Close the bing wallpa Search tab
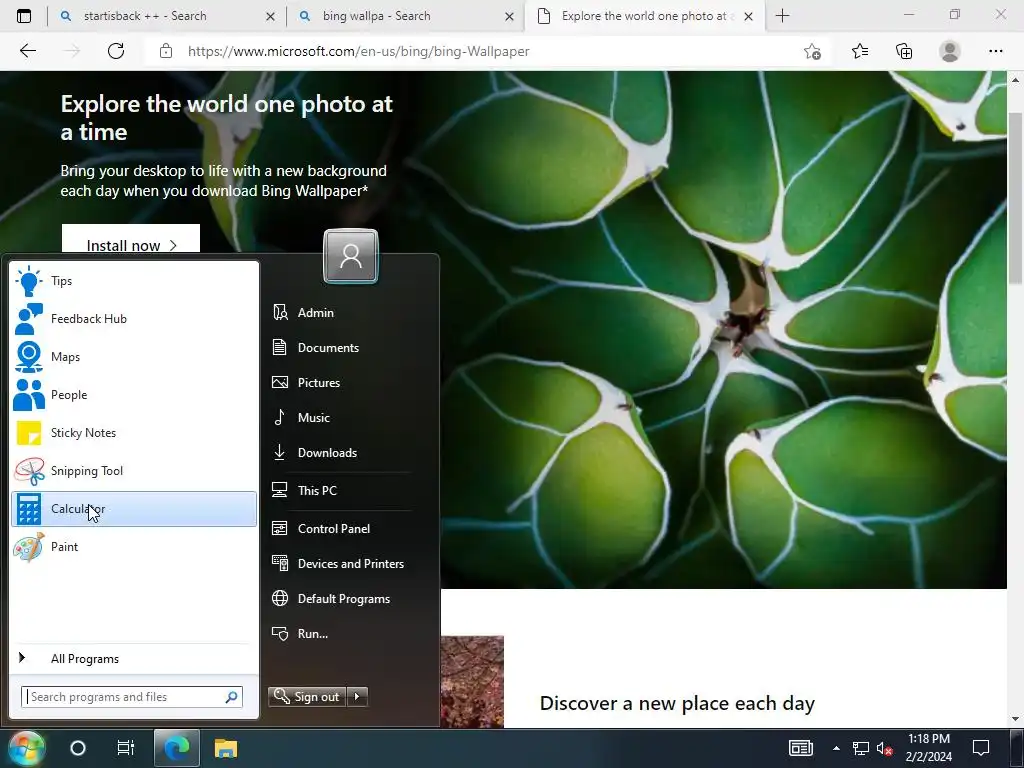This screenshot has height=768, width=1024. 509,17
